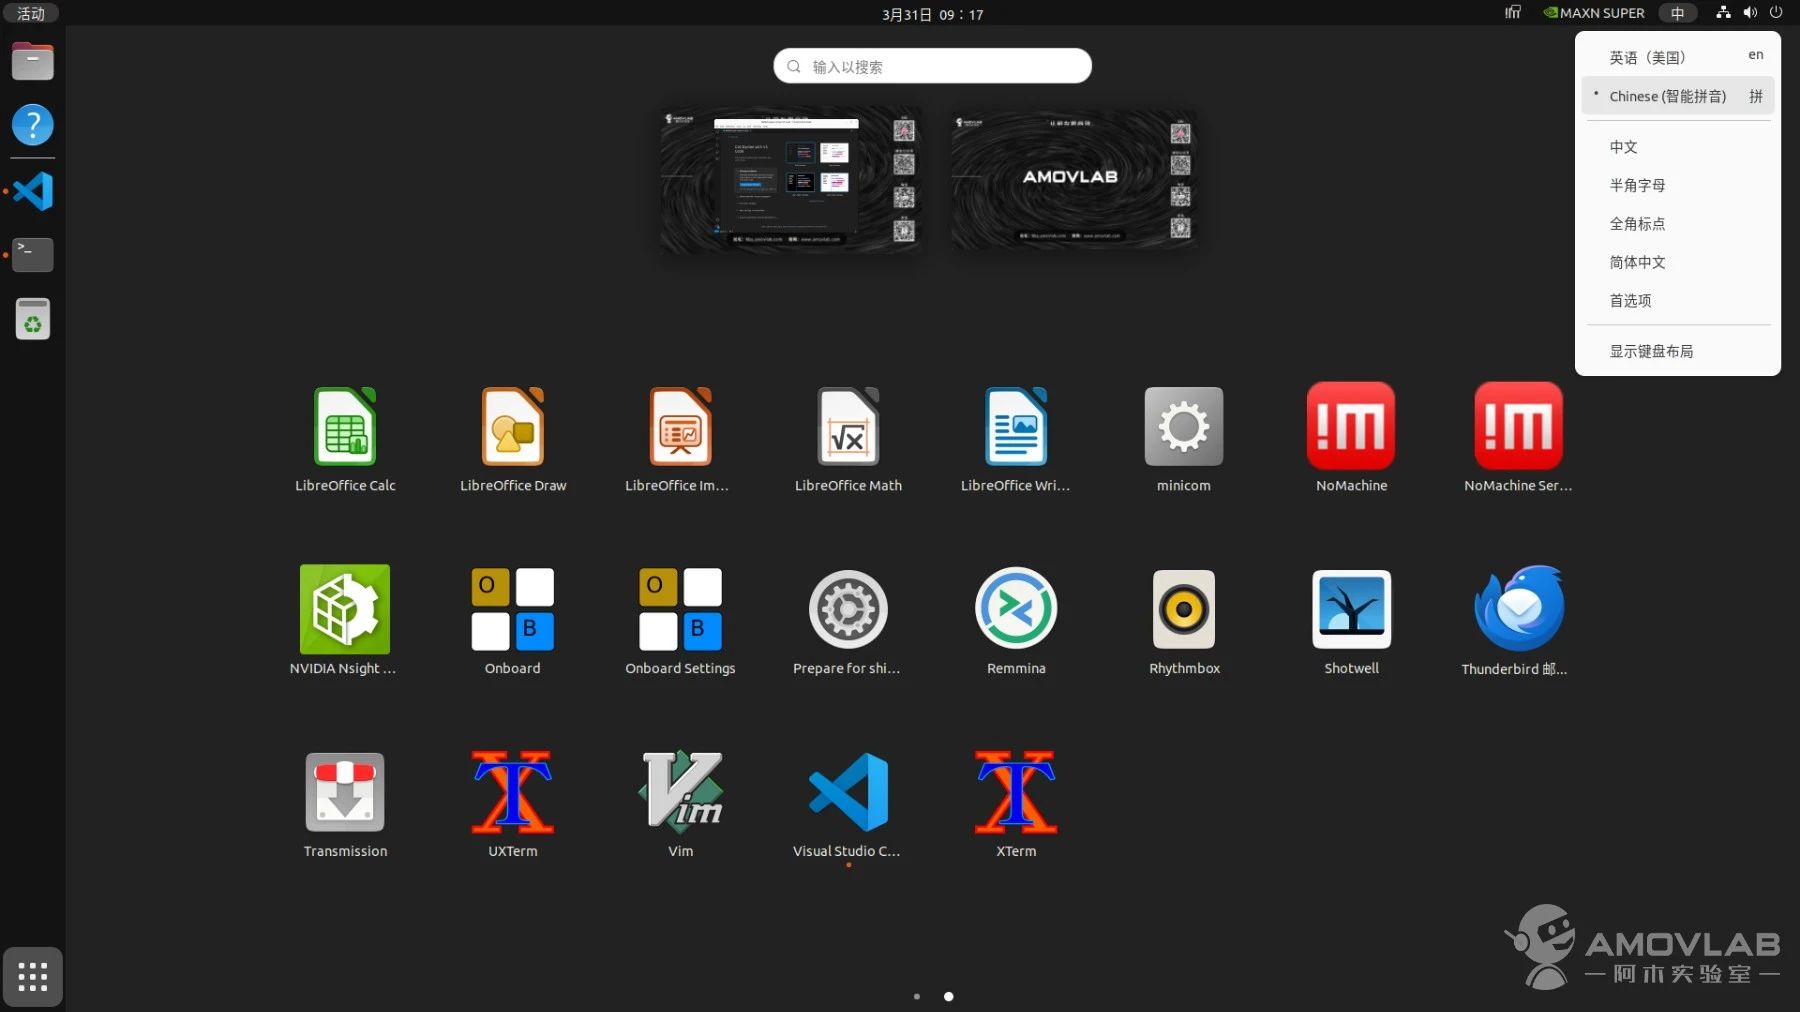1800x1012 pixels.
Task: Click VS Code icon in dock
Action: click(32, 190)
